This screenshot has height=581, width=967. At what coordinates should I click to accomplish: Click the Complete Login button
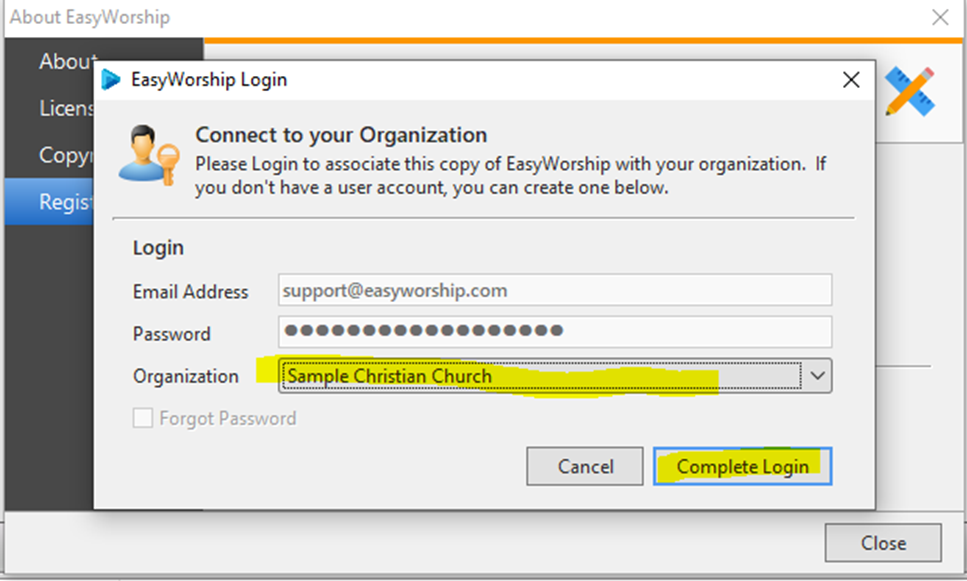point(743,466)
